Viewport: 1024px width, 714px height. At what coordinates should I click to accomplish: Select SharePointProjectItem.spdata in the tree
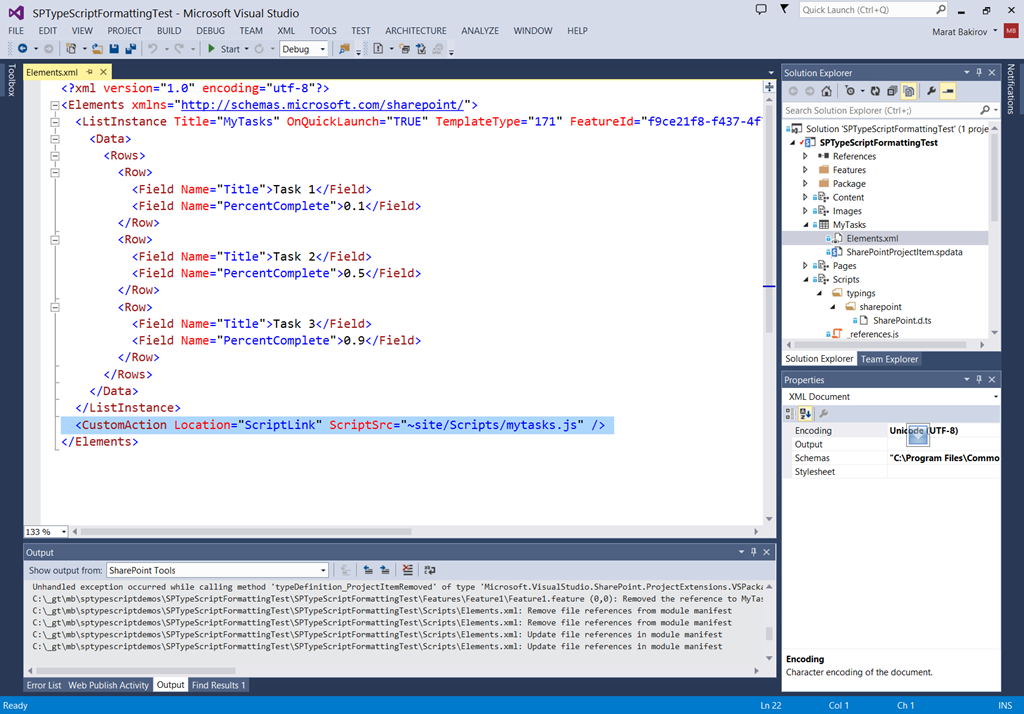tap(904, 252)
